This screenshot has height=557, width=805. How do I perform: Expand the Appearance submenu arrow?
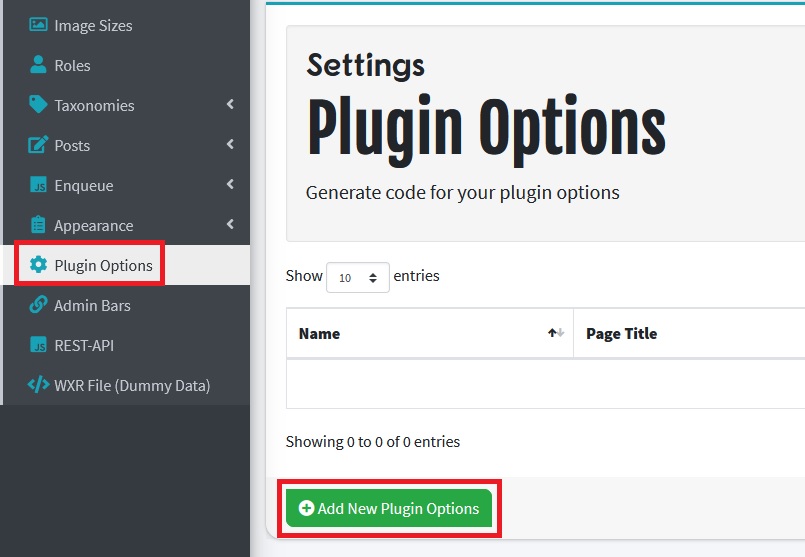pyautogui.click(x=230, y=225)
